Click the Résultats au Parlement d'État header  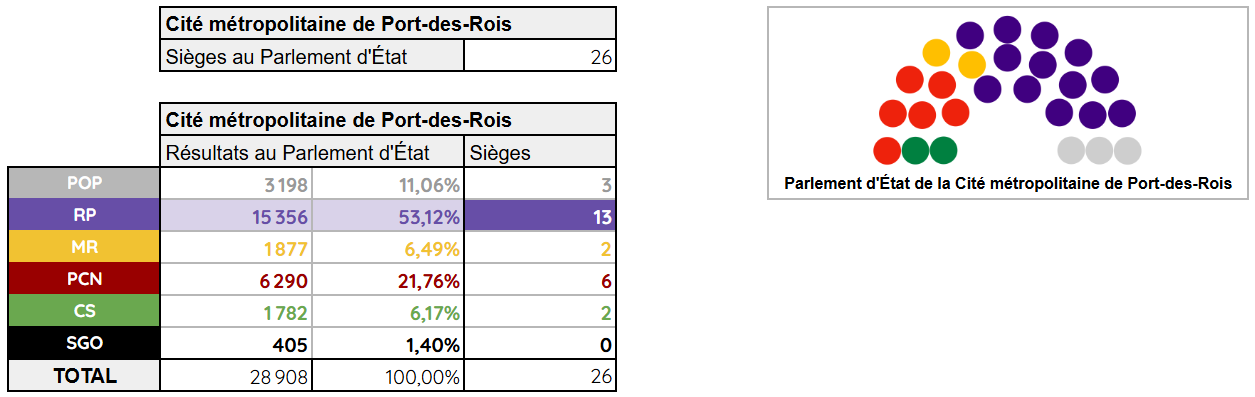[x=312, y=152]
